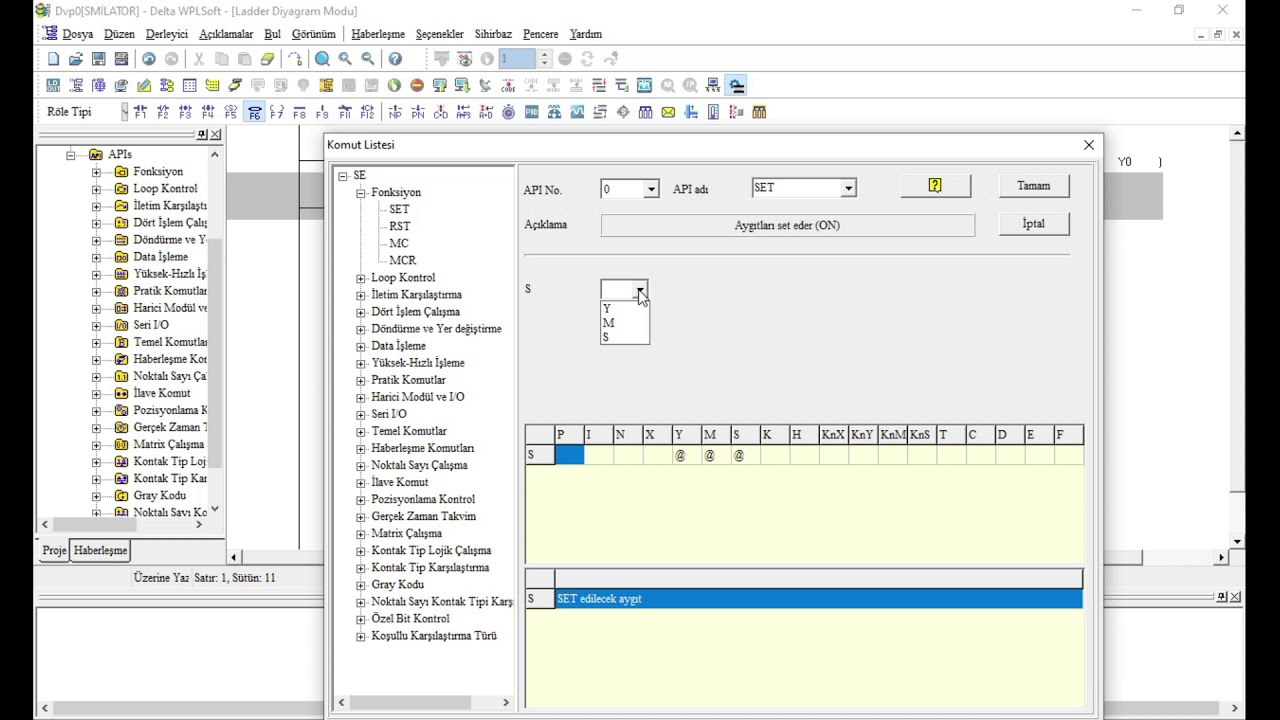Click the PID instruction toolbar icon
This screenshot has width=1280, height=720.
(531, 112)
